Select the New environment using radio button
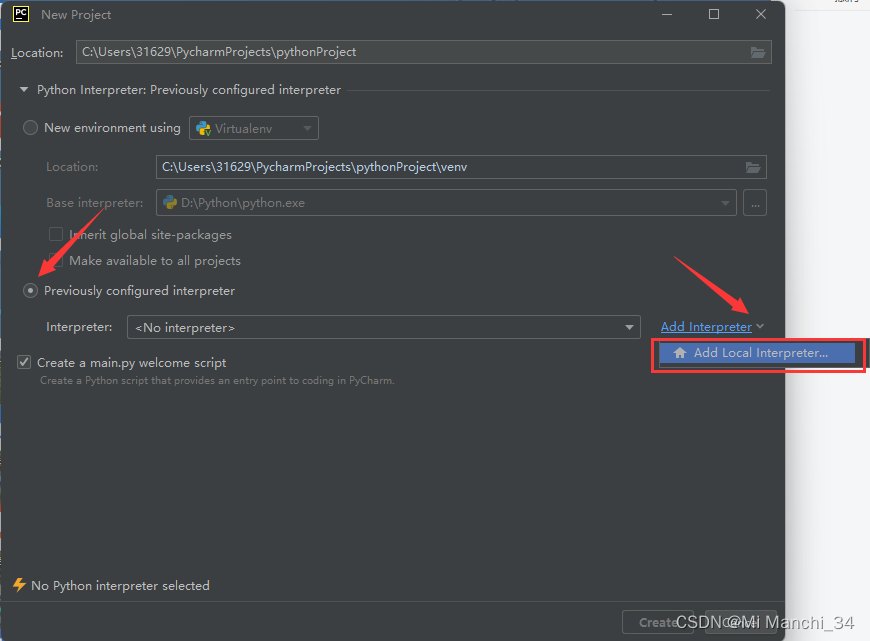This screenshot has width=870, height=641. pyautogui.click(x=30, y=128)
